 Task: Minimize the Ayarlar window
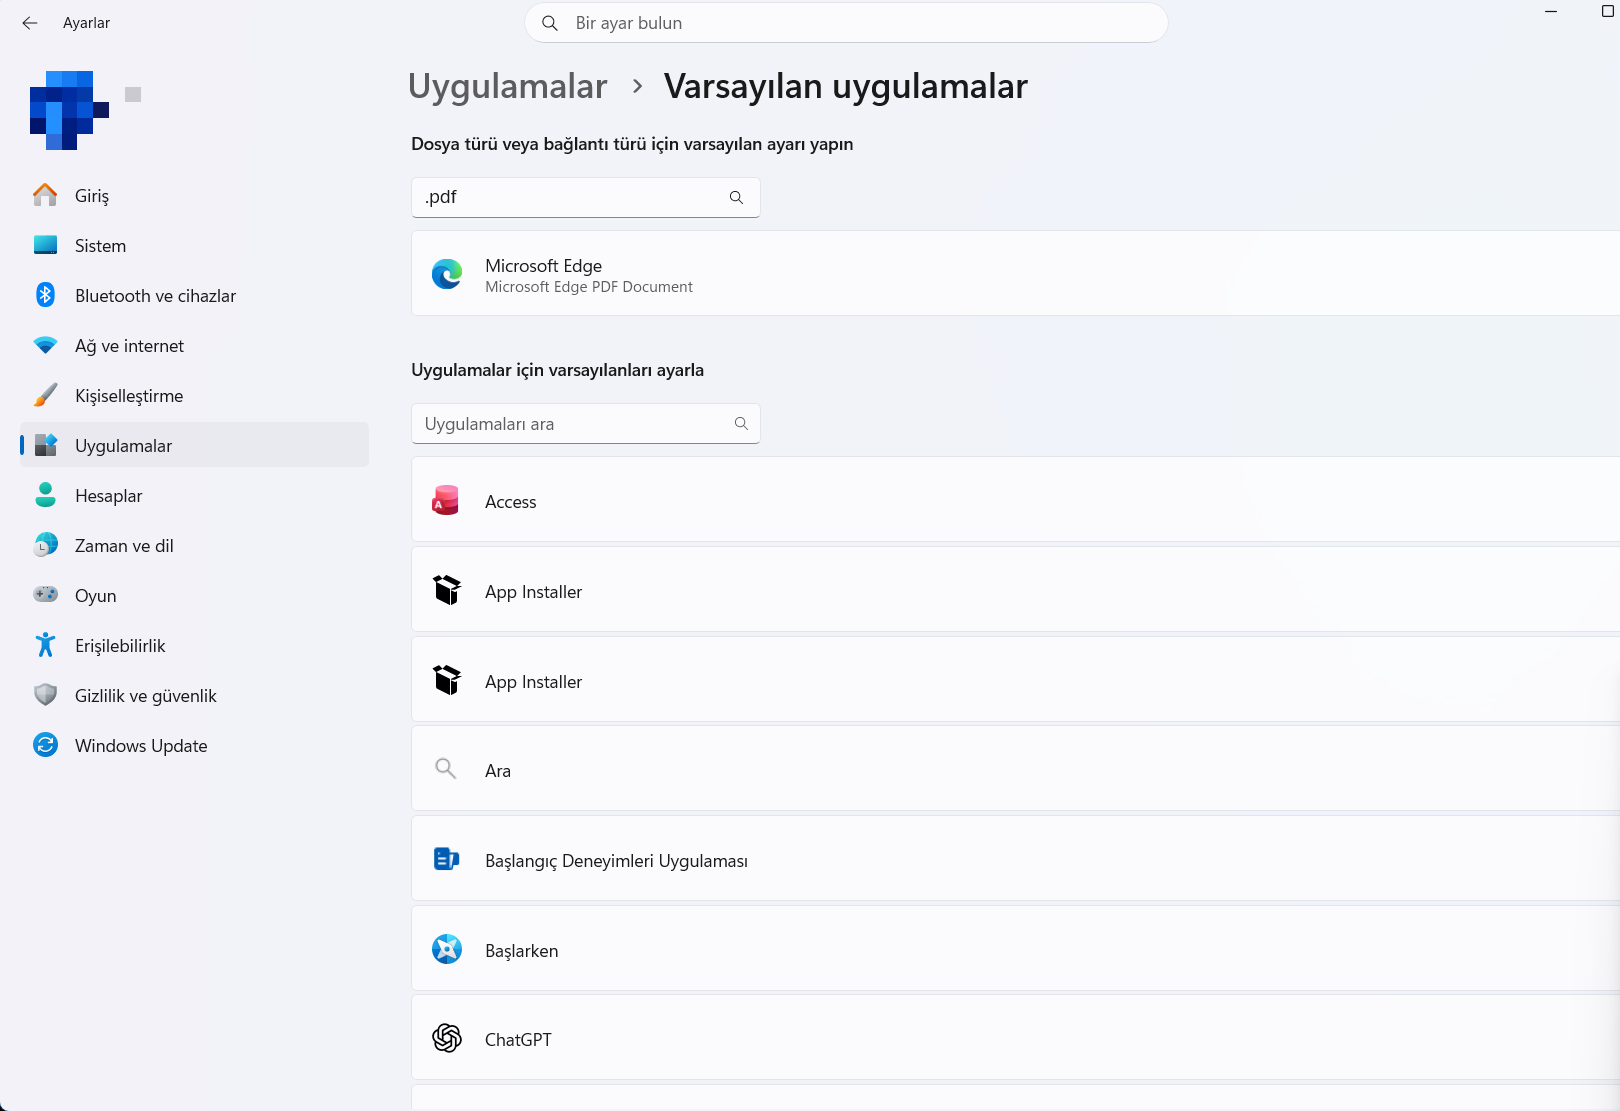(x=1551, y=12)
